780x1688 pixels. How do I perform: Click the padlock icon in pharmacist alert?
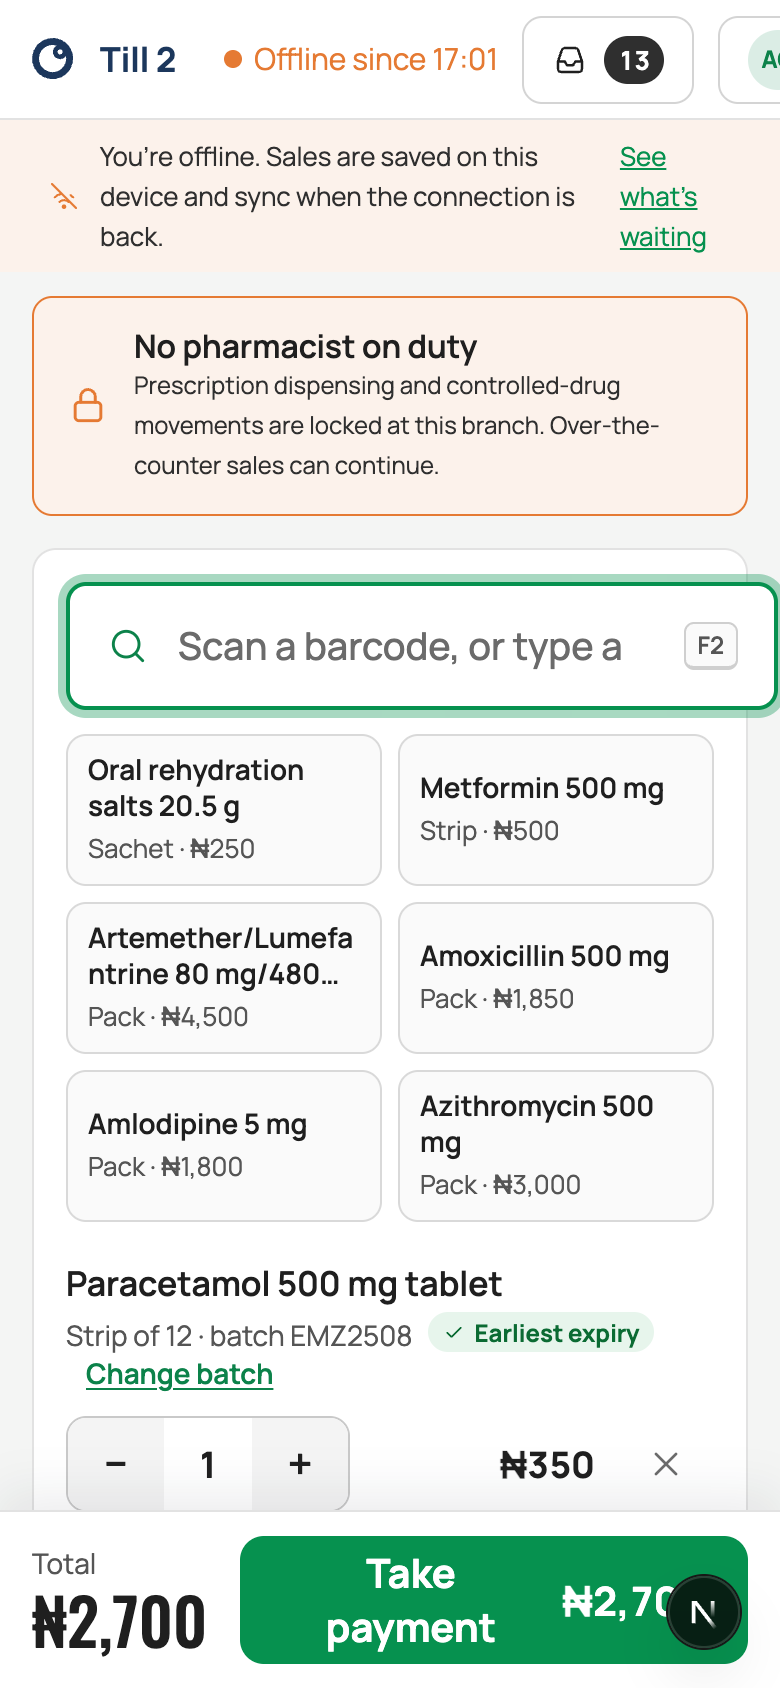coord(88,405)
